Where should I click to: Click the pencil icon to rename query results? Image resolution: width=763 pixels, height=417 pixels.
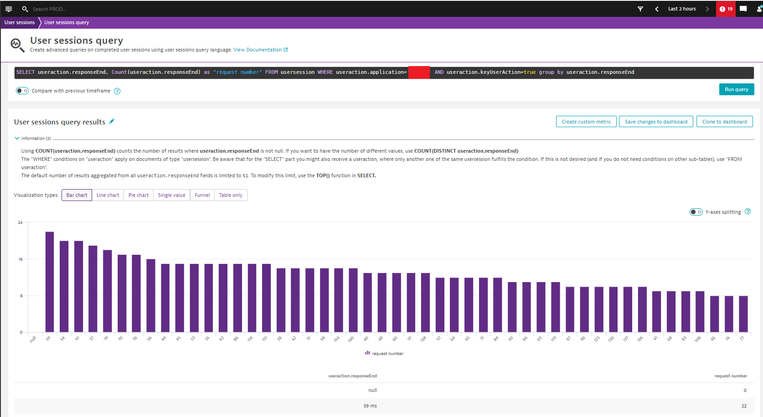coord(112,121)
